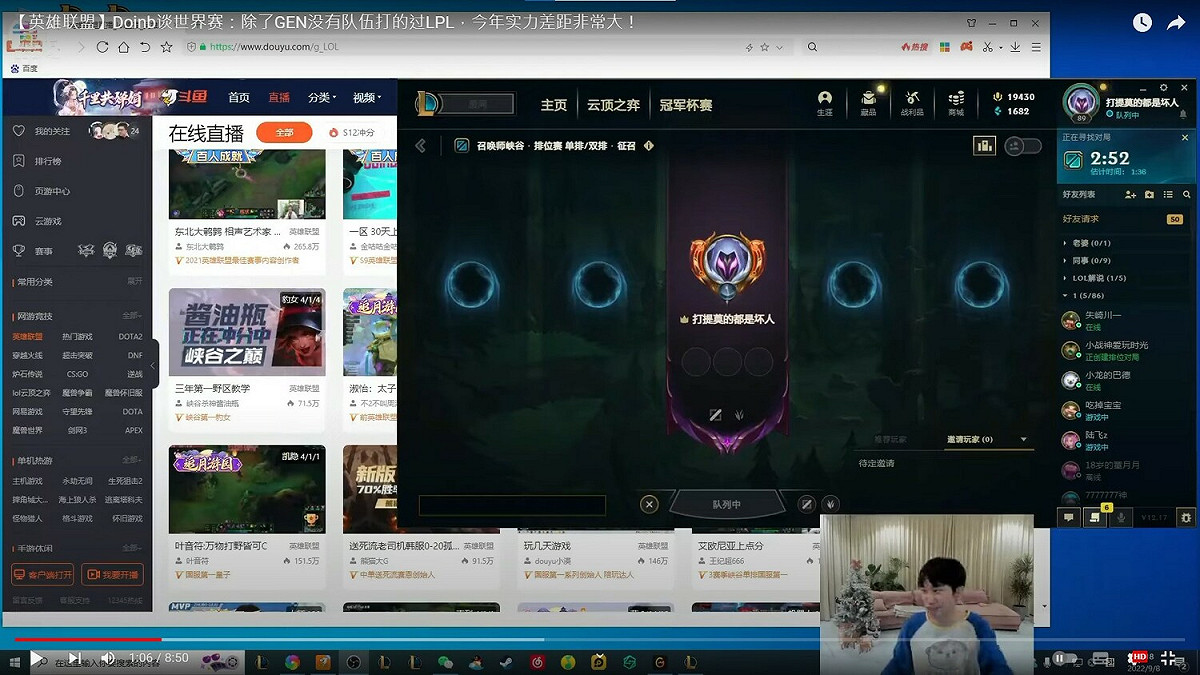
Task: Open the 酱油瓶 正在冲分中 stream thumbnail
Action: pos(247,333)
